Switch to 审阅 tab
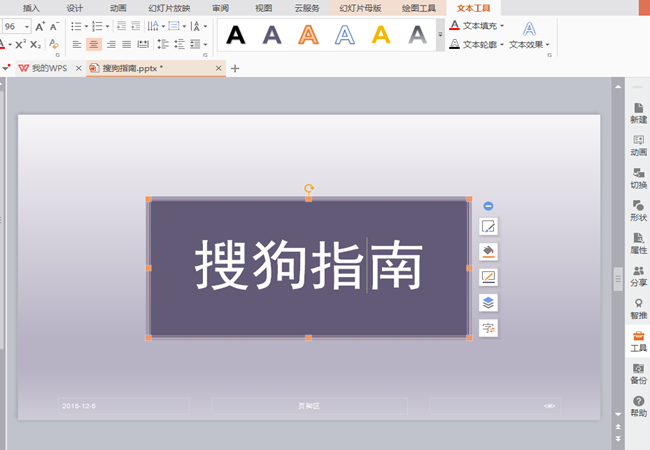Image resolution: width=650 pixels, height=450 pixels. tap(220, 8)
